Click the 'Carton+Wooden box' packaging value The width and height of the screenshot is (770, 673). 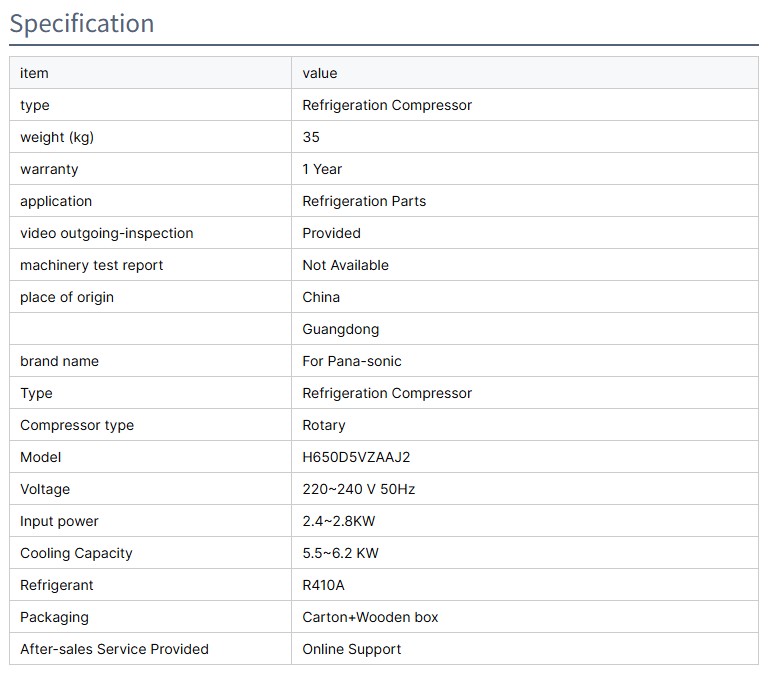tap(370, 617)
